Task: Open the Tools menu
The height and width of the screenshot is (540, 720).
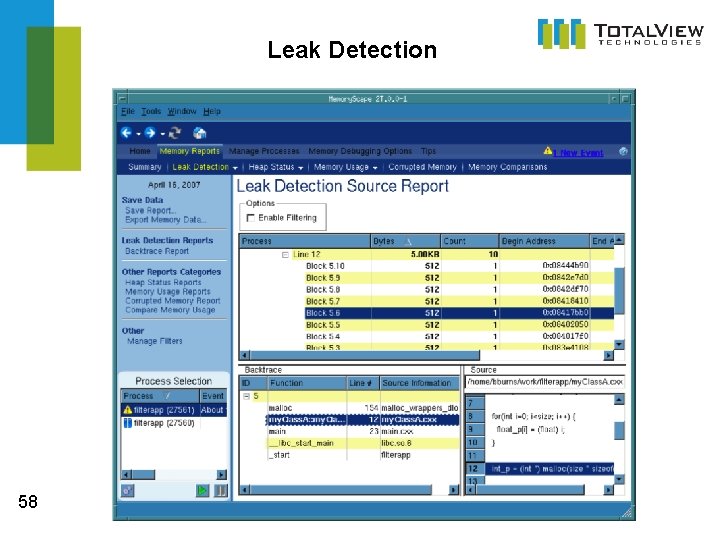Action: coord(151,112)
